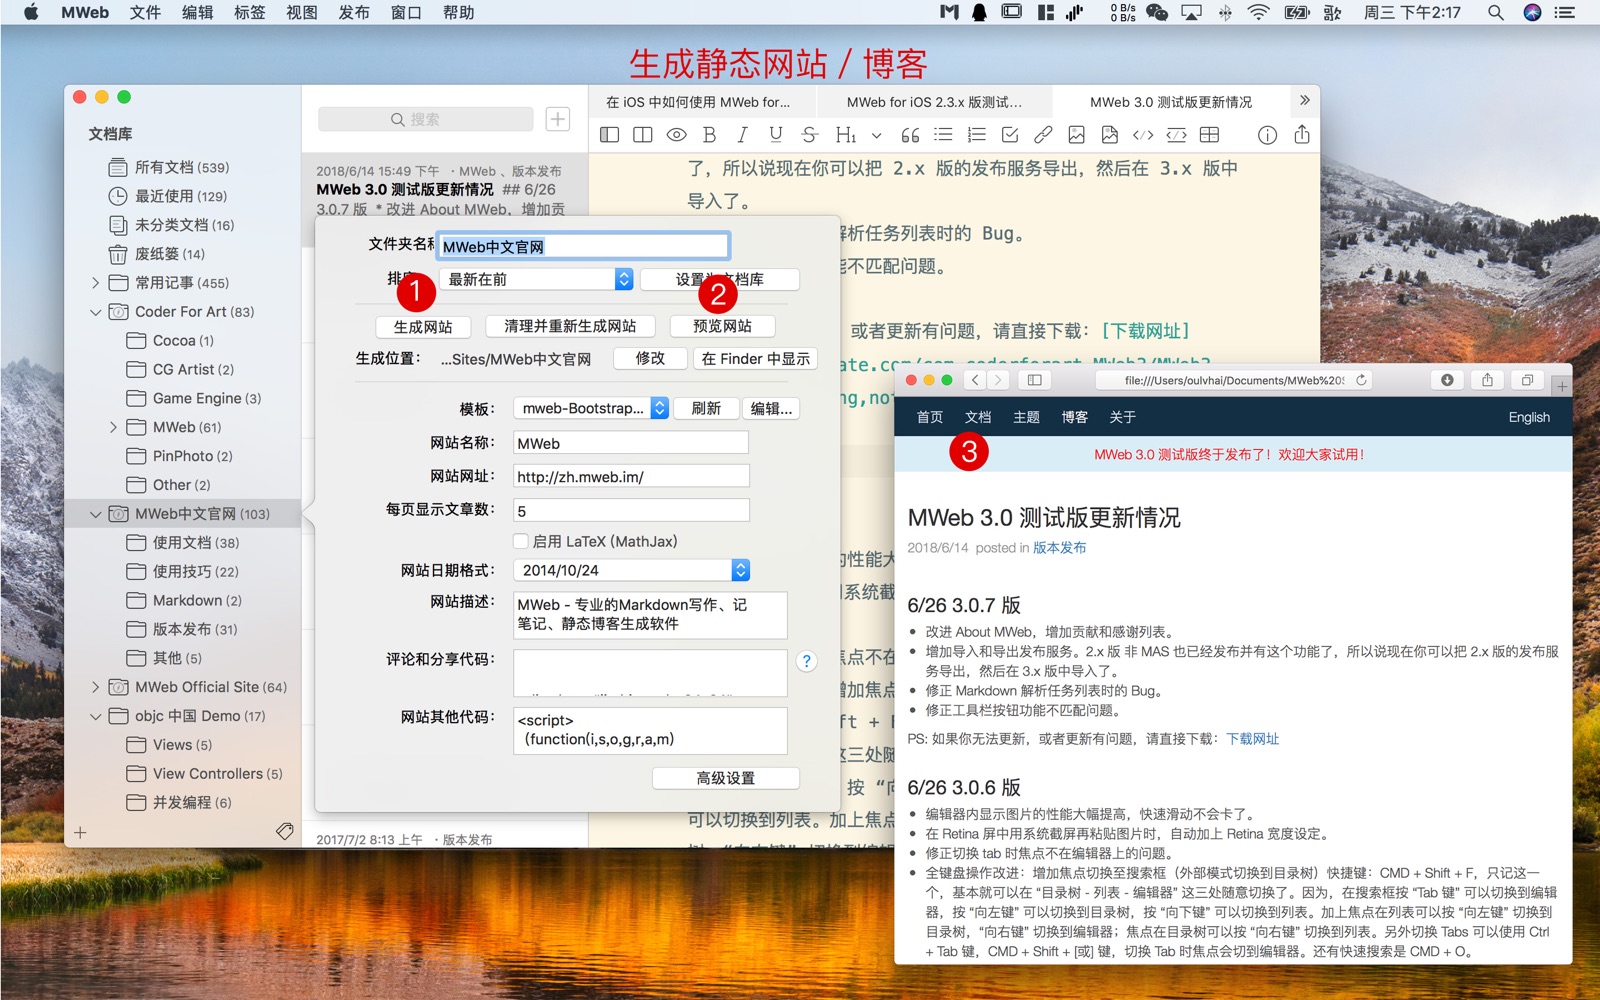The width and height of the screenshot is (1600, 1000).
Task: Insert a table in the editor
Action: [x=1210, y=135]
